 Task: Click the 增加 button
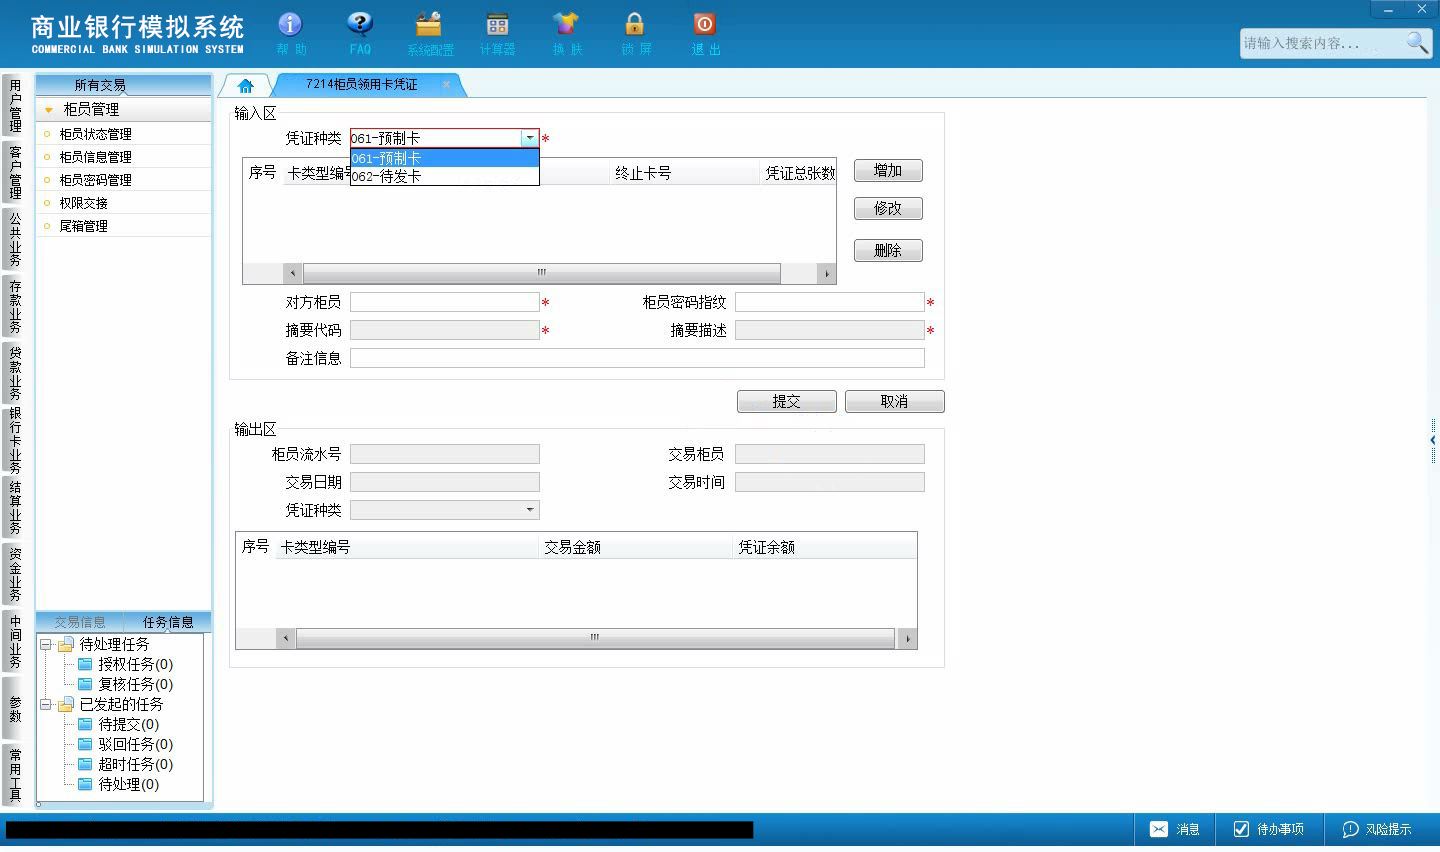pos(888,171)
